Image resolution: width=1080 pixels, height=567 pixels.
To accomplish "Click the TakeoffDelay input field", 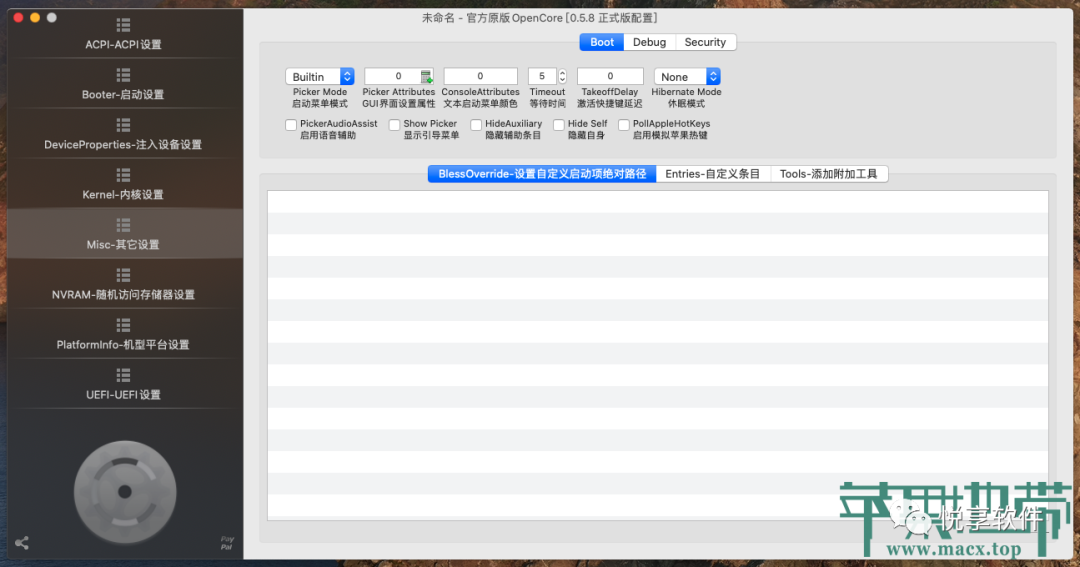I will pos(610,76).
